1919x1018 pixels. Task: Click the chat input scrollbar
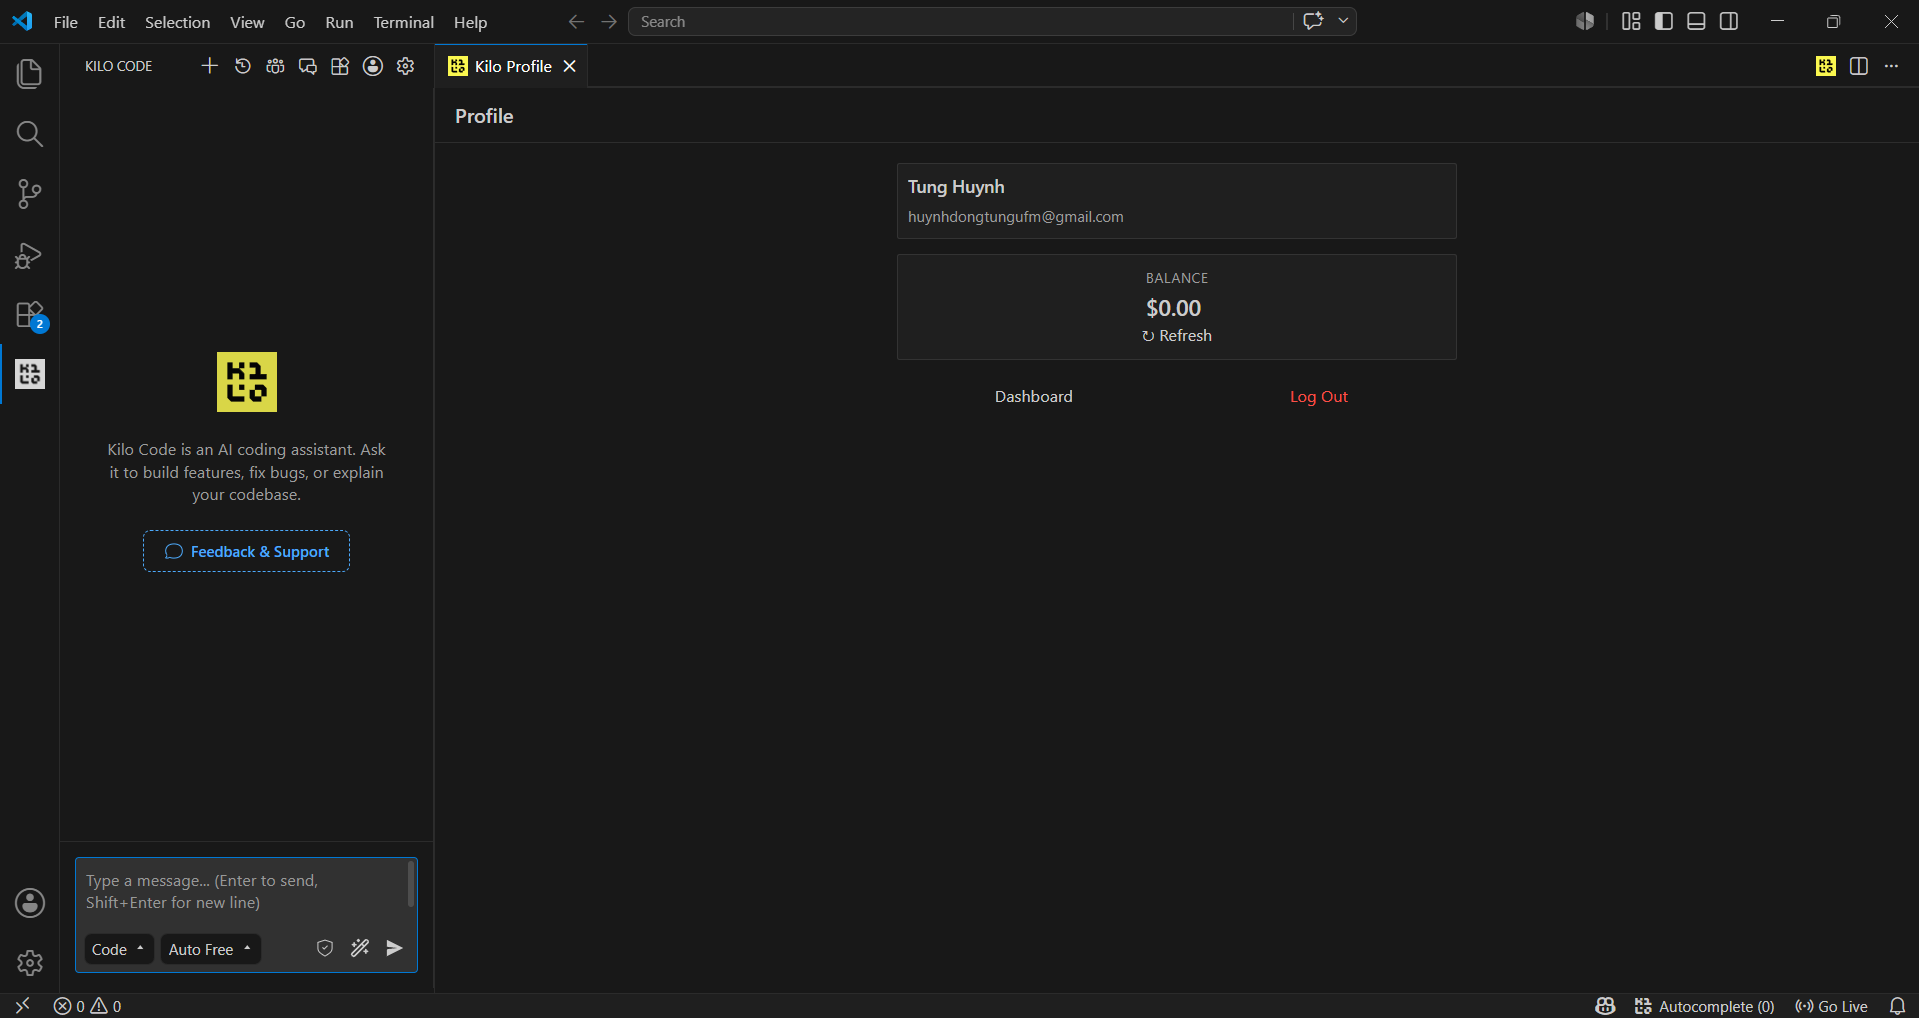click(x=410, y=884)
